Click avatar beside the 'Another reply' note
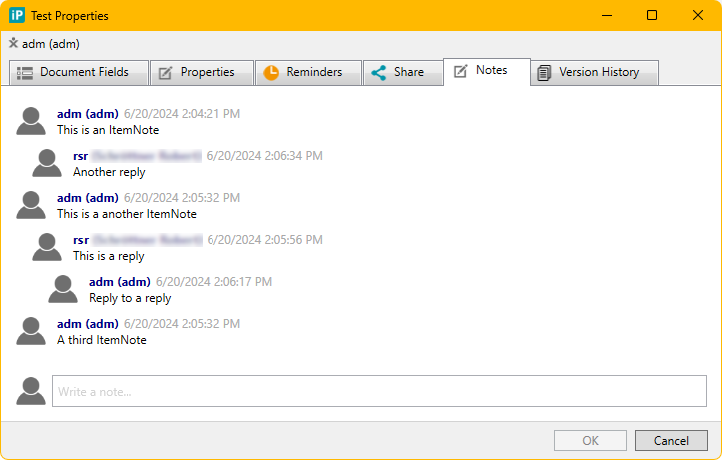This screenshot has width=722, height=460. click(48, 163)
